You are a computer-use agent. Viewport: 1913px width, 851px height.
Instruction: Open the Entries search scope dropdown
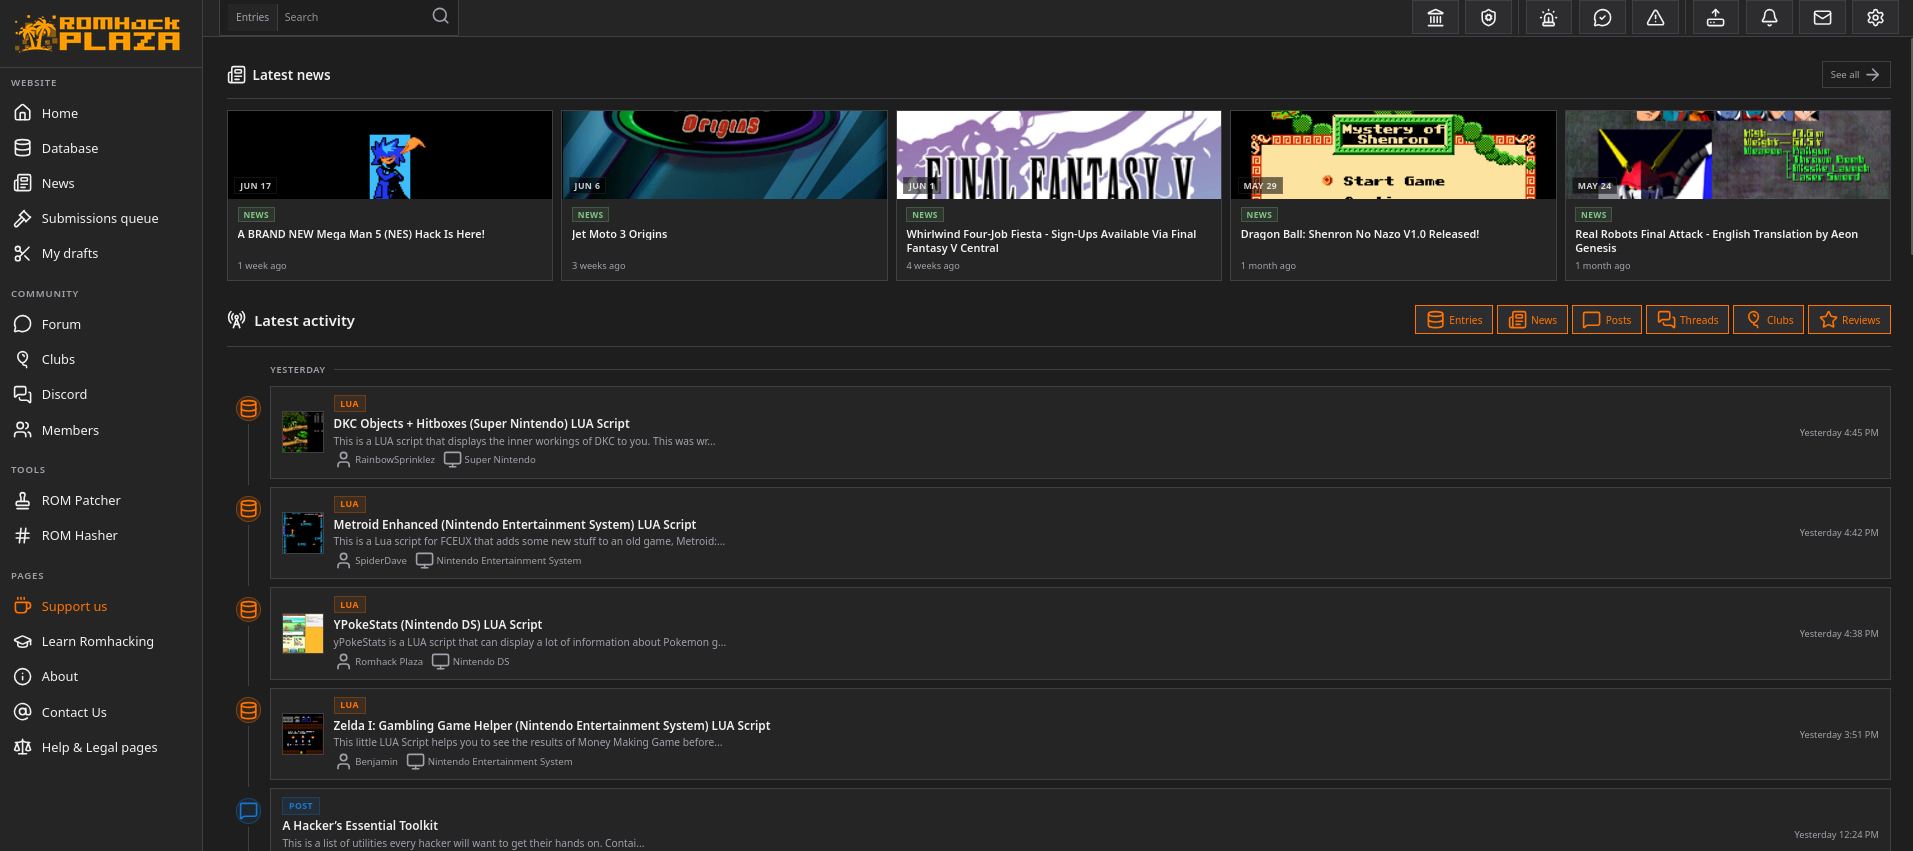(x=252, y=17)
